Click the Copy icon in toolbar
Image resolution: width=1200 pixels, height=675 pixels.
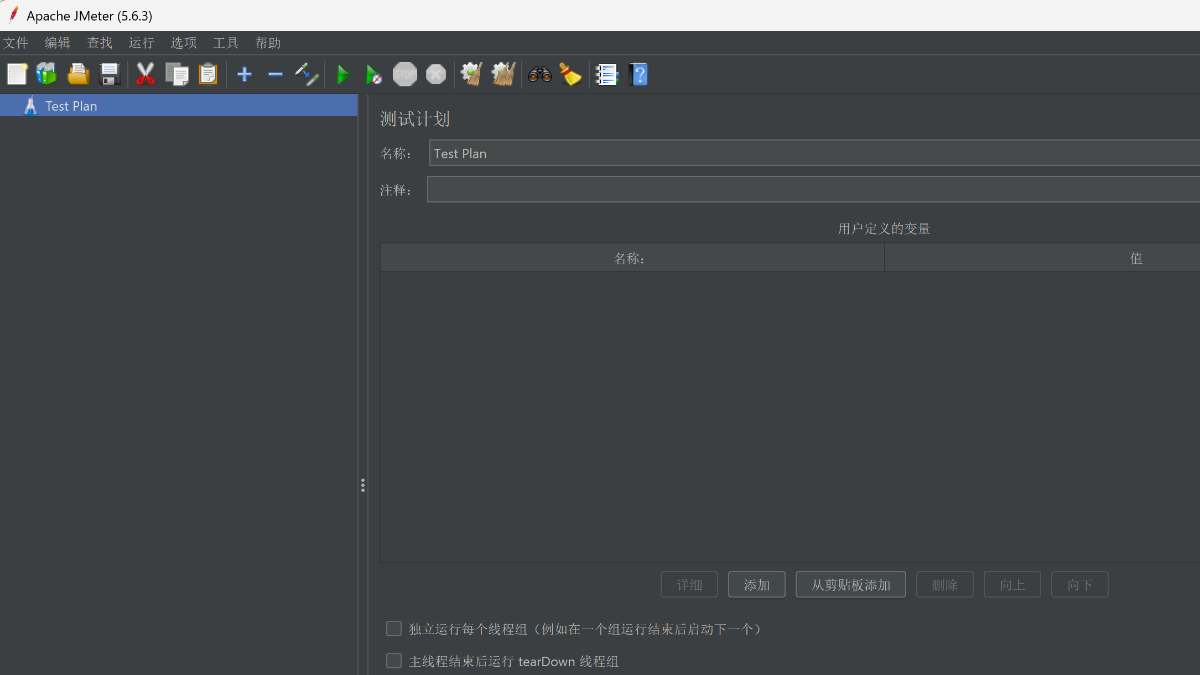tap(177, 74)
